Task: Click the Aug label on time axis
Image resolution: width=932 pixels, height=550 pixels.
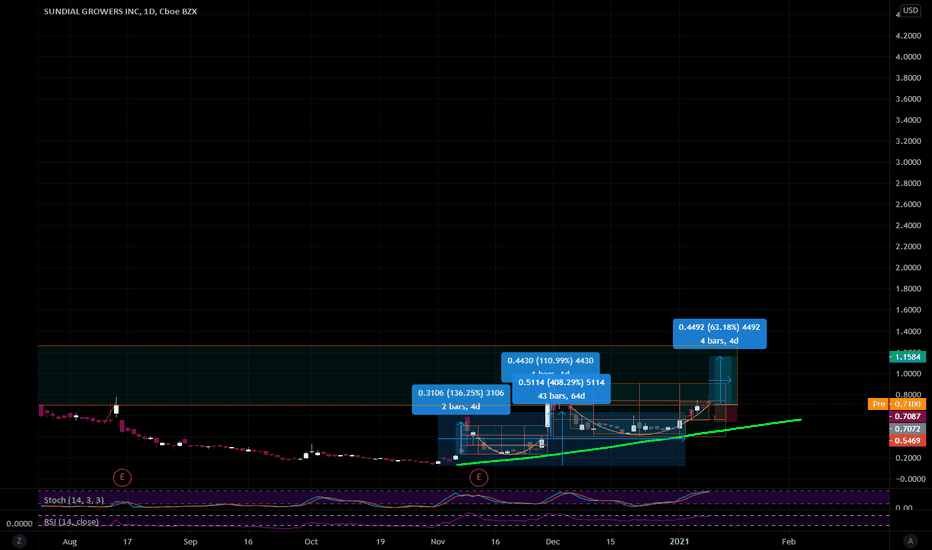Action: pyautogui.click(x=70, y=542)
